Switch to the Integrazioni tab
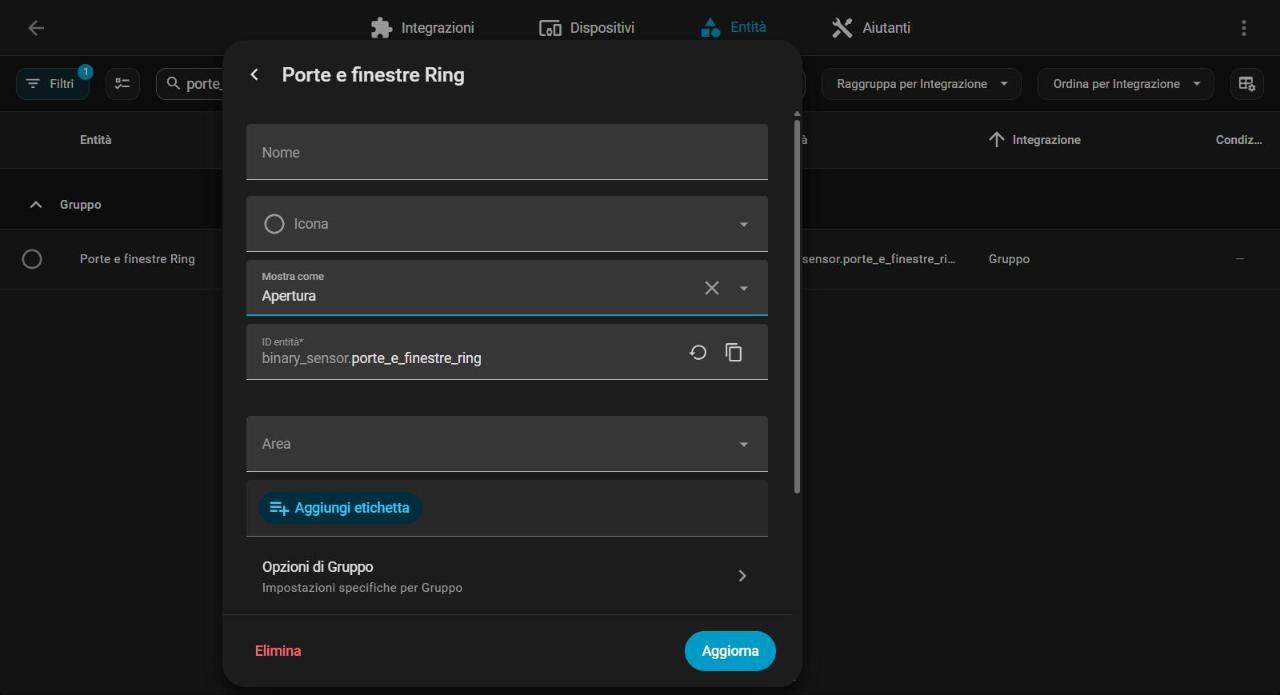Viewport: 1280px width, 695px height. click(422, 28)
